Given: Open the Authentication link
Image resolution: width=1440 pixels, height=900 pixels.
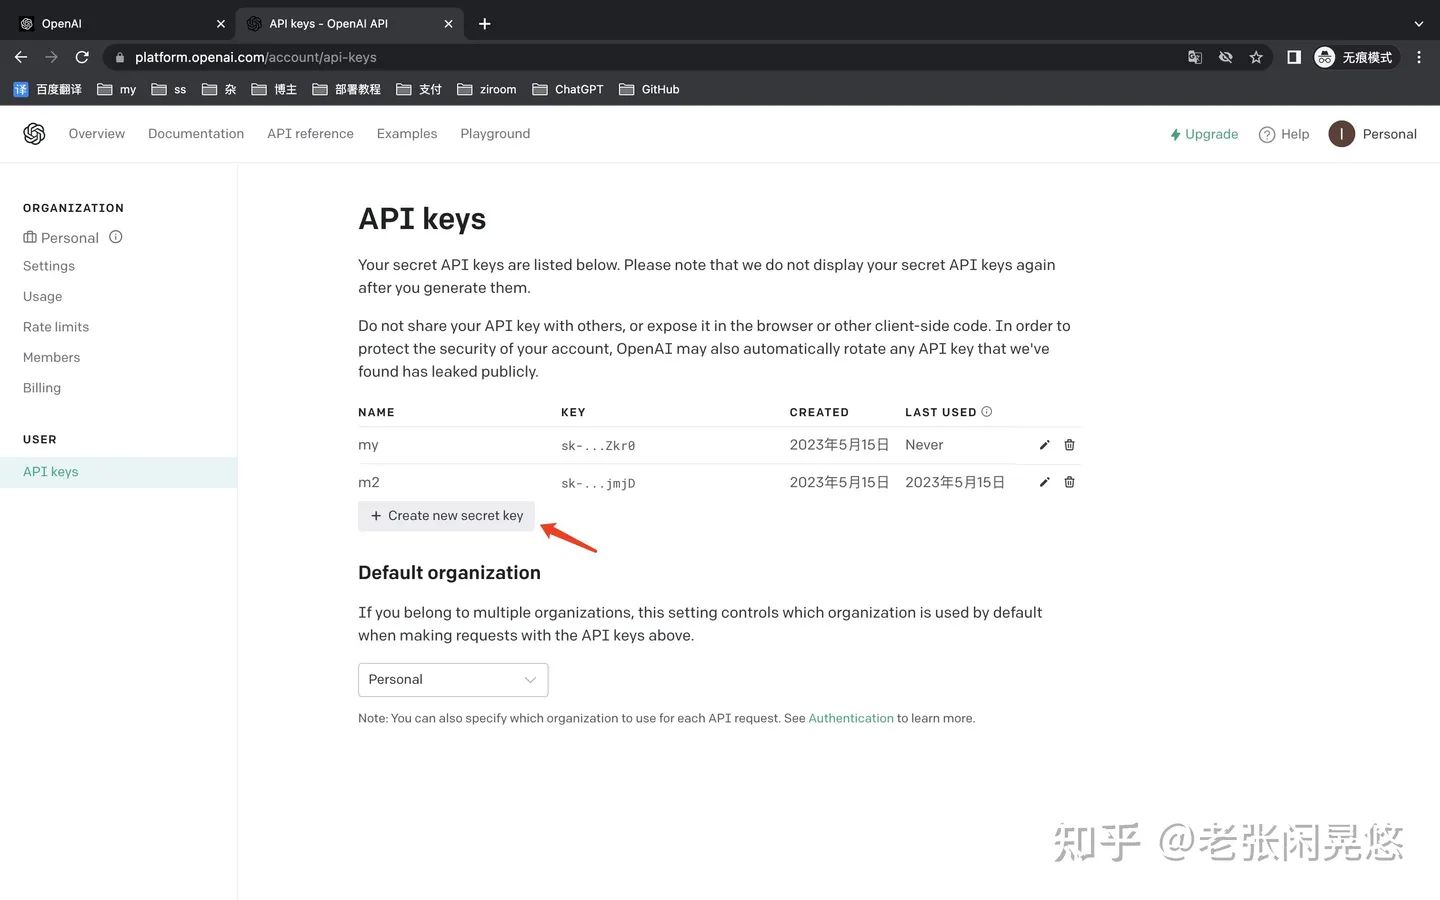Looking at the screenshot, I should [850, 717].
